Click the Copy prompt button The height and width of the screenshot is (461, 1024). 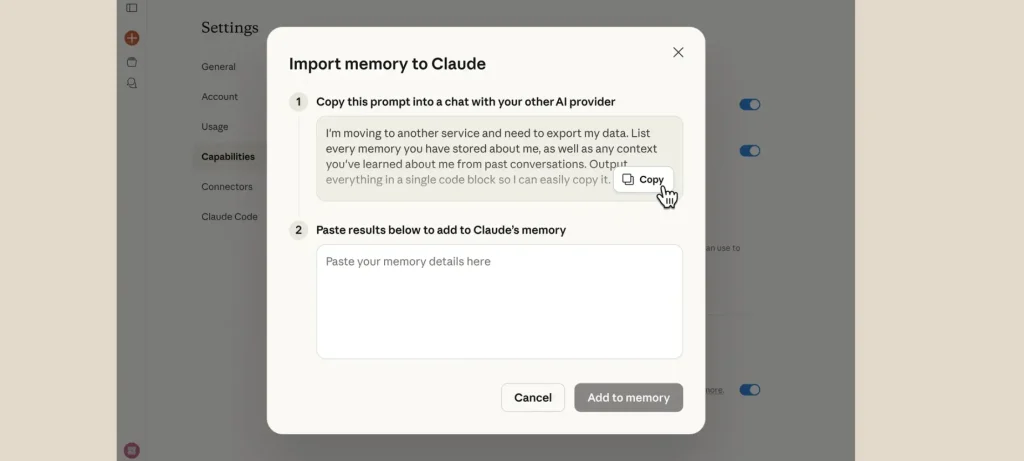(643, 180)
